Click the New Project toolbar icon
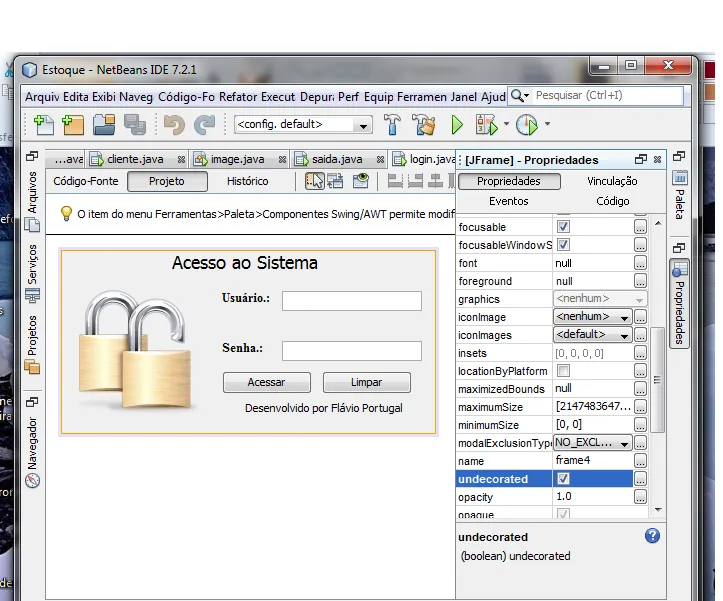The height and width of the screenshot is (601, 723). click(73, 125)
